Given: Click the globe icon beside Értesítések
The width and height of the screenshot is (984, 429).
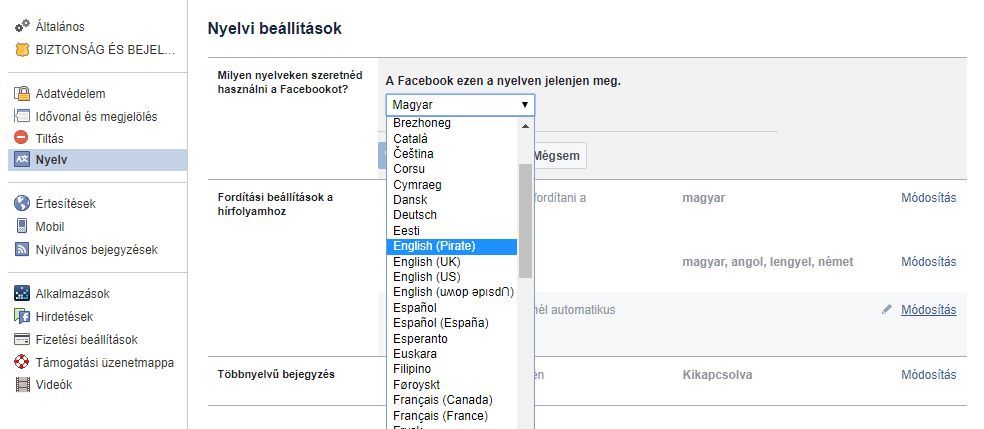Looking at the screenshot, I should [22, 204].
